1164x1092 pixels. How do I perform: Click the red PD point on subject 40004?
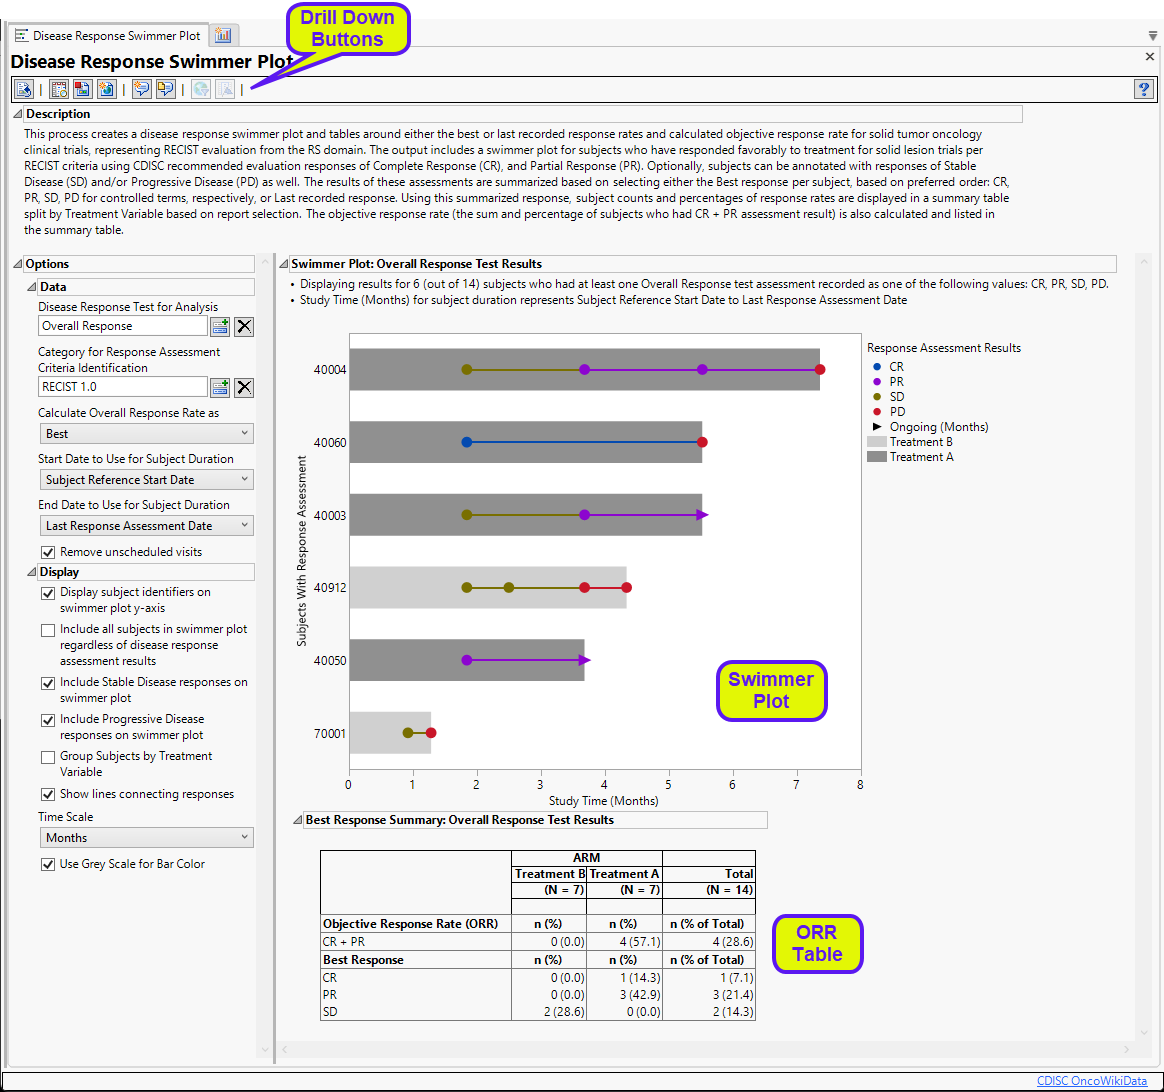tap(820, 370)
